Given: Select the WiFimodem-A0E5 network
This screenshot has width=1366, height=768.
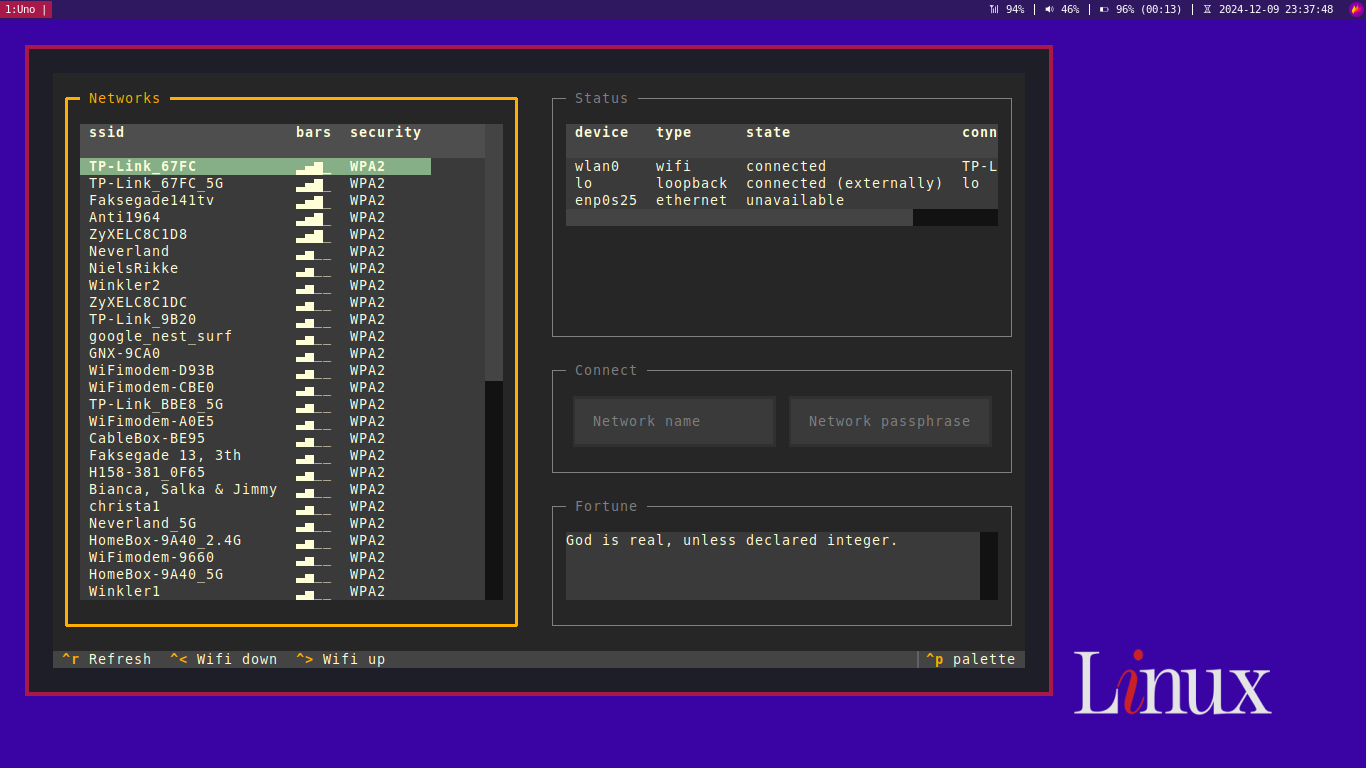Looking at the screenshot, I should click(x=255, y=421).
